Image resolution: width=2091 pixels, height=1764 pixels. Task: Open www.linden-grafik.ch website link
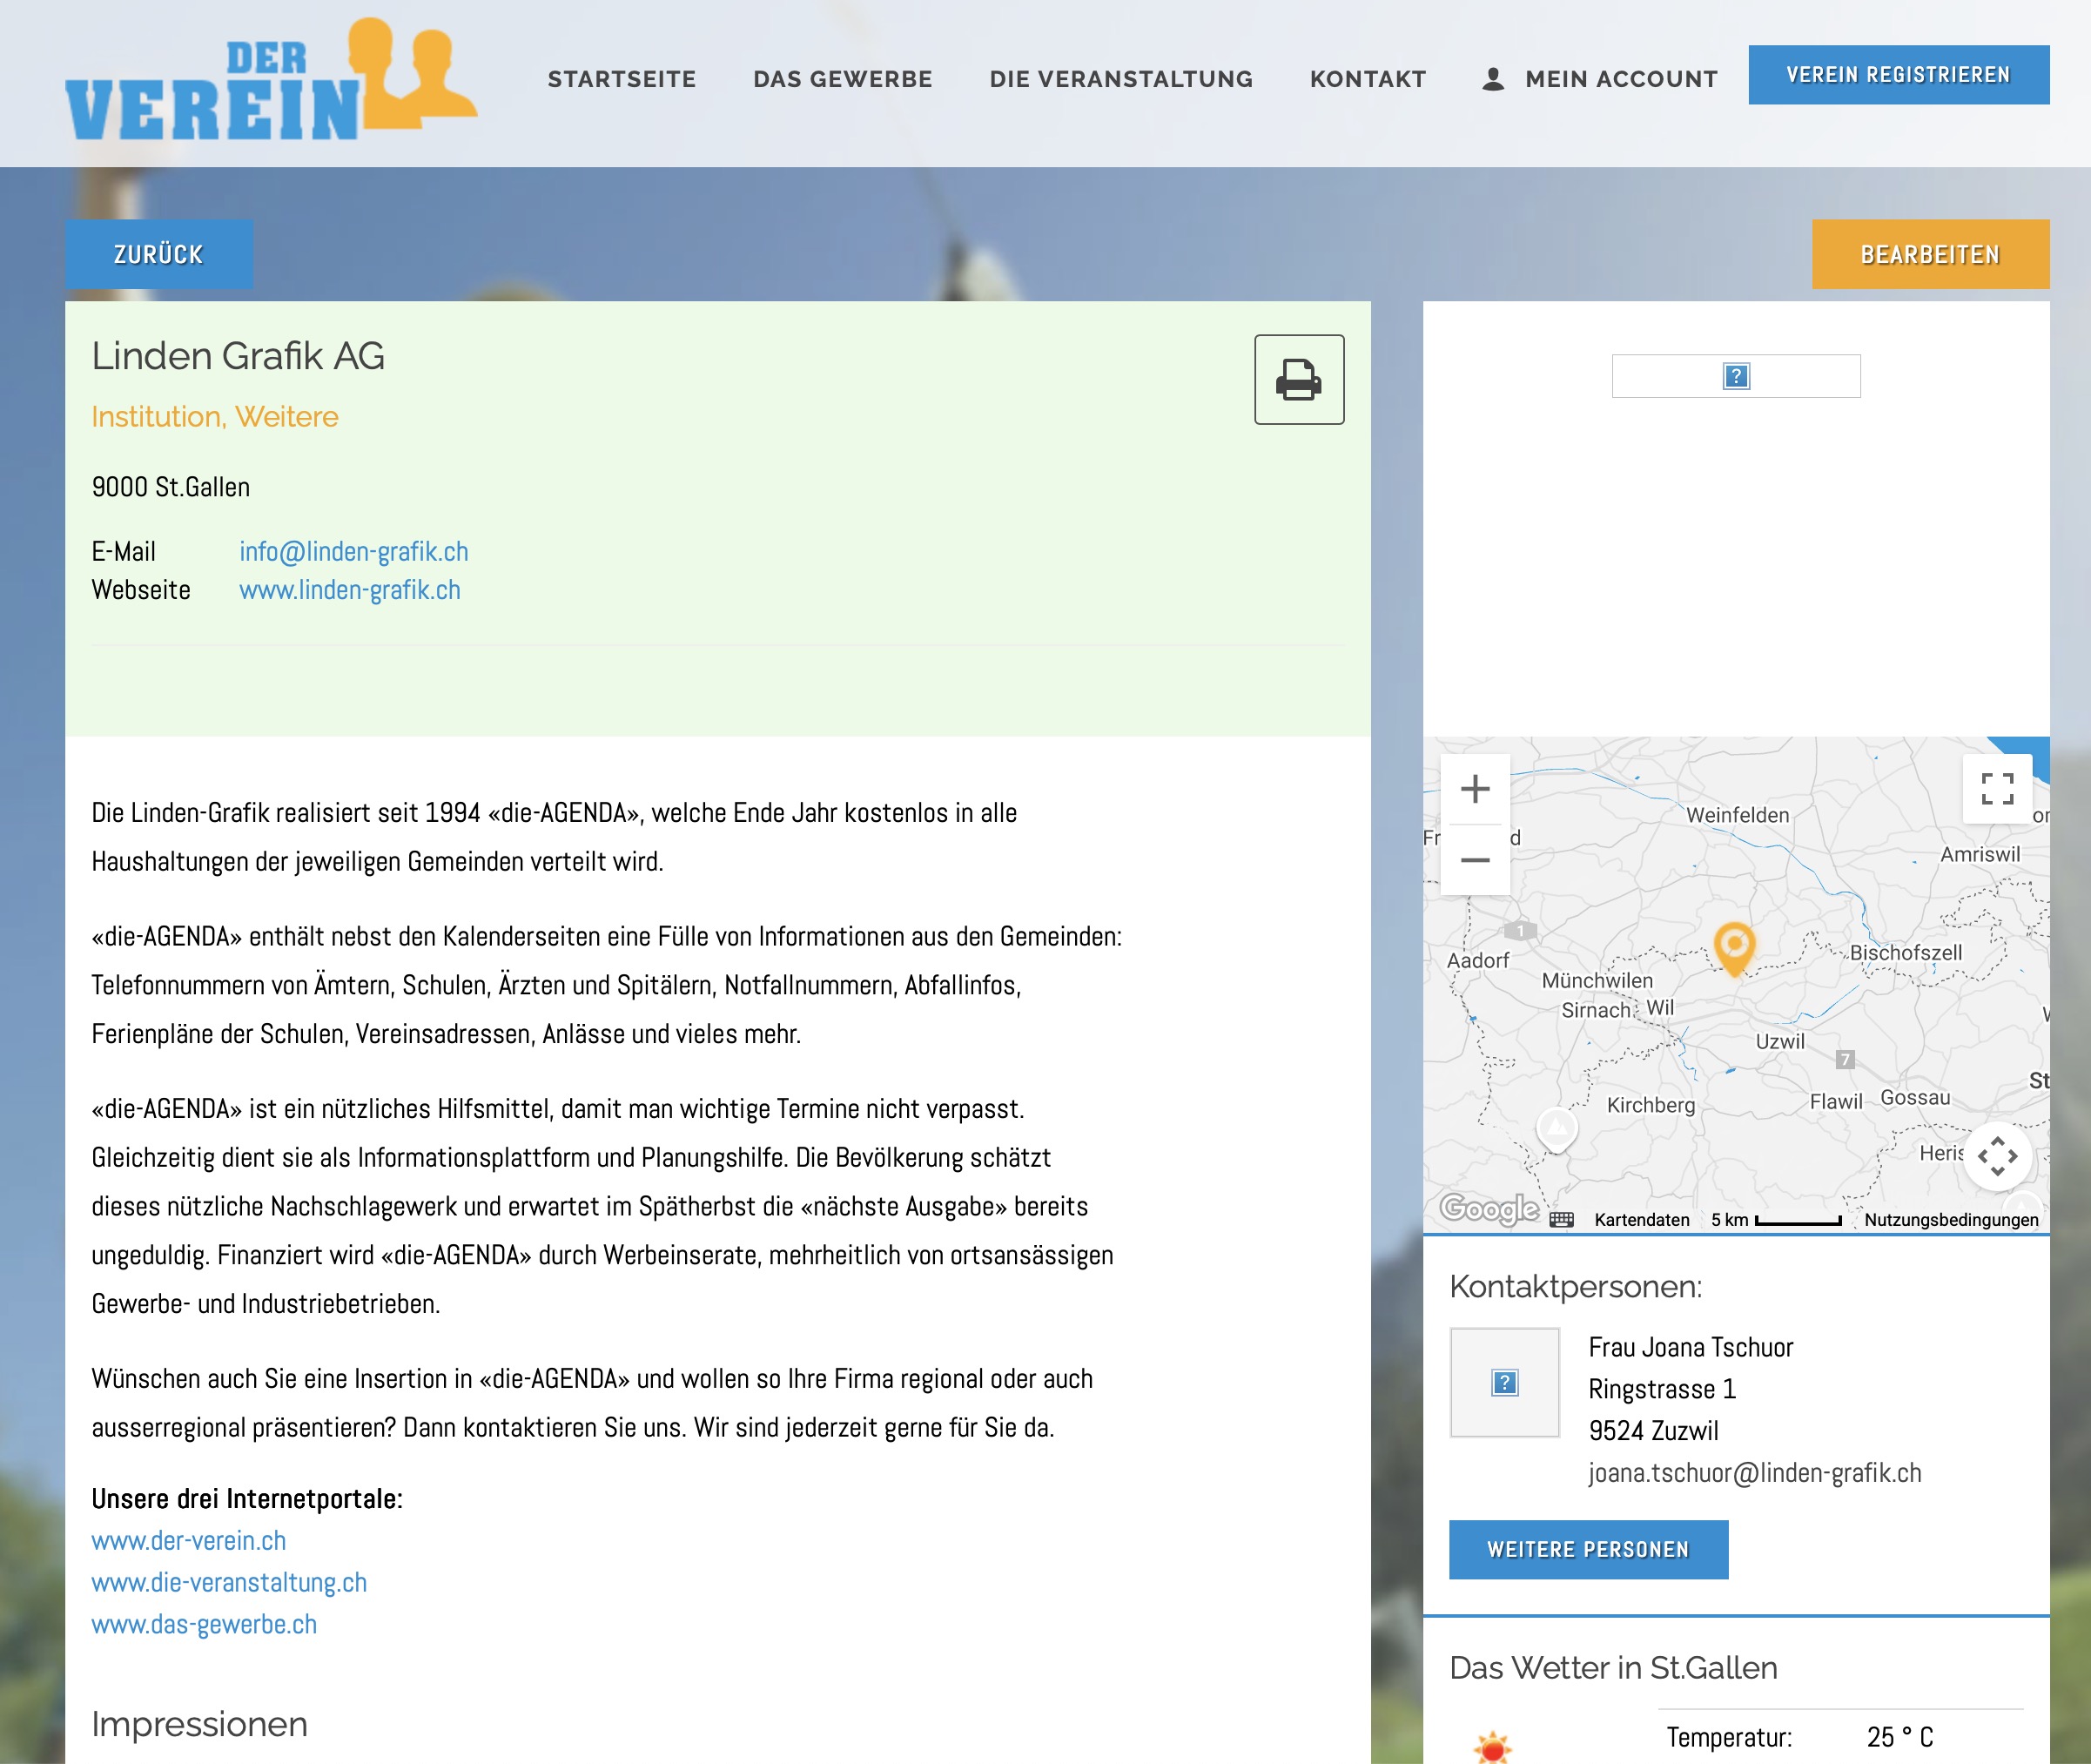(350, 589)
